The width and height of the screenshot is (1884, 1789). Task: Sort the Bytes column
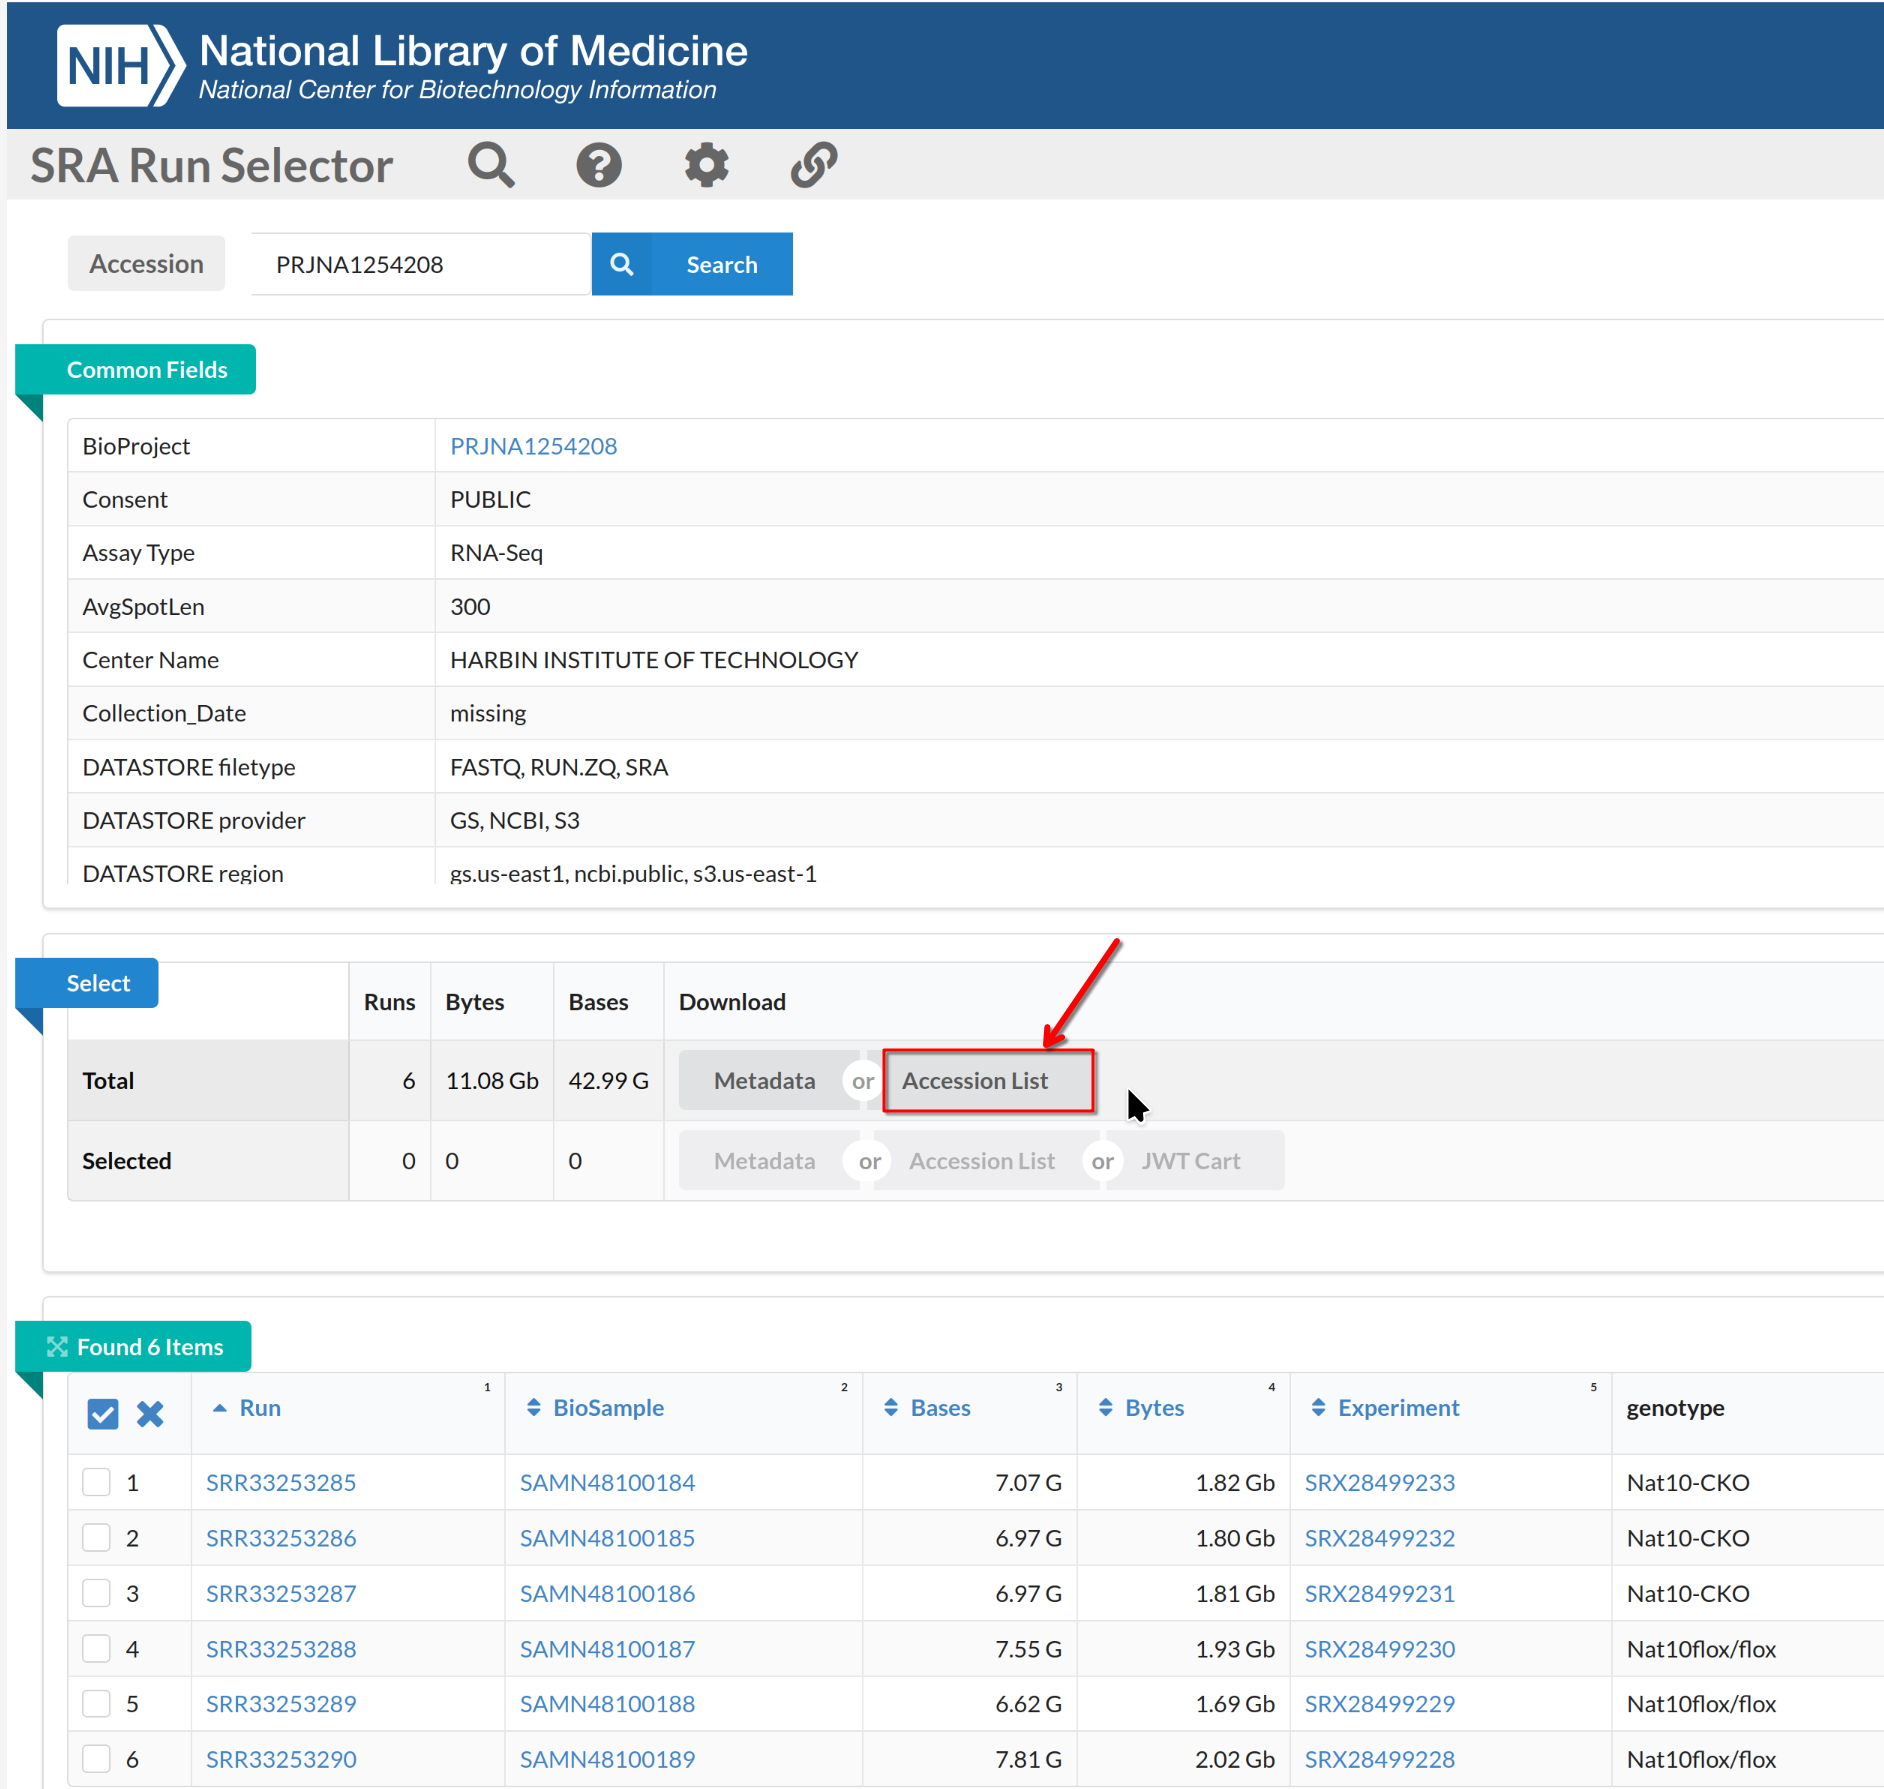(1106, 1407)
